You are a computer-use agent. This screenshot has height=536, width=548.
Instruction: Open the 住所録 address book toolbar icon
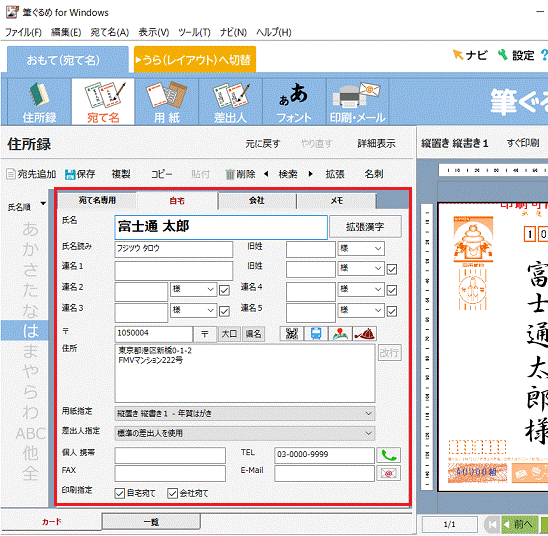click(39, 102)
